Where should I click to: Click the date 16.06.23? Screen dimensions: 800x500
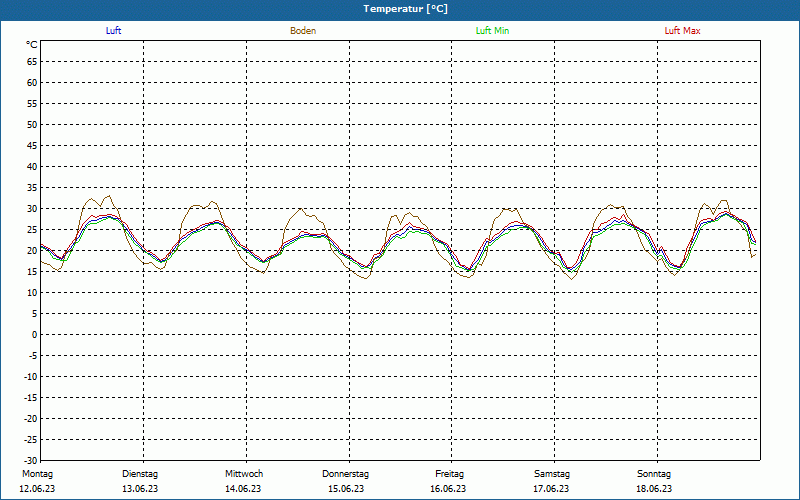pos(448,489)
